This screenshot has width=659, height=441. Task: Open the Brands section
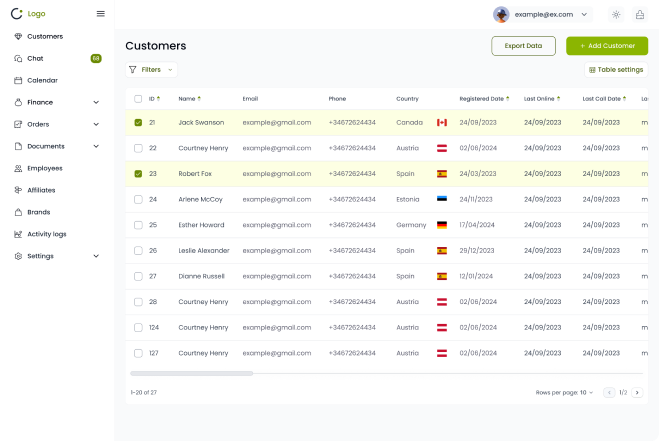point(38,212)
